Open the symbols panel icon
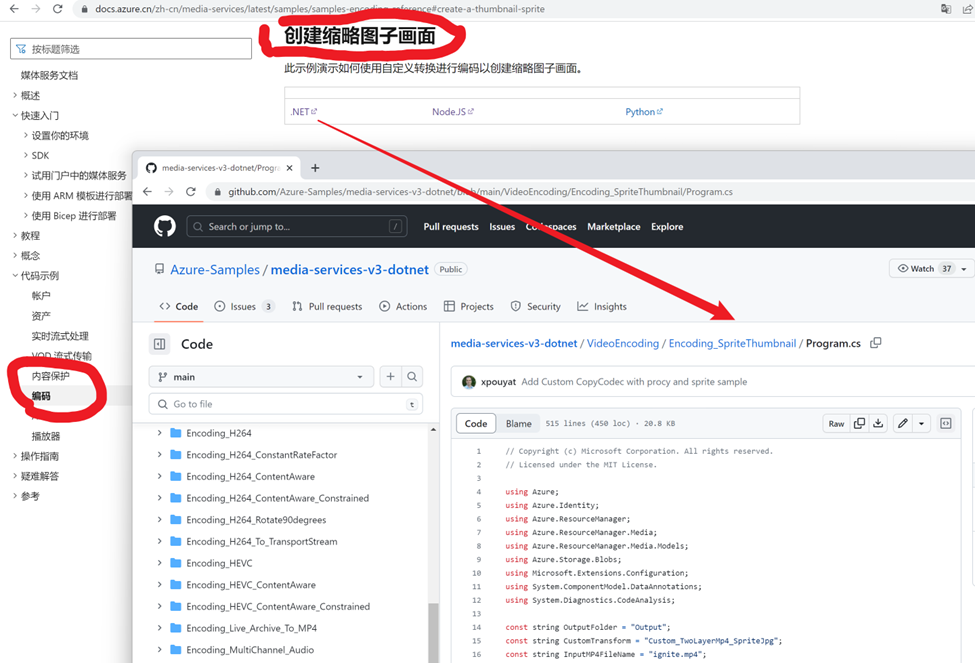This screenshot has height=663, width=975. 945,424
